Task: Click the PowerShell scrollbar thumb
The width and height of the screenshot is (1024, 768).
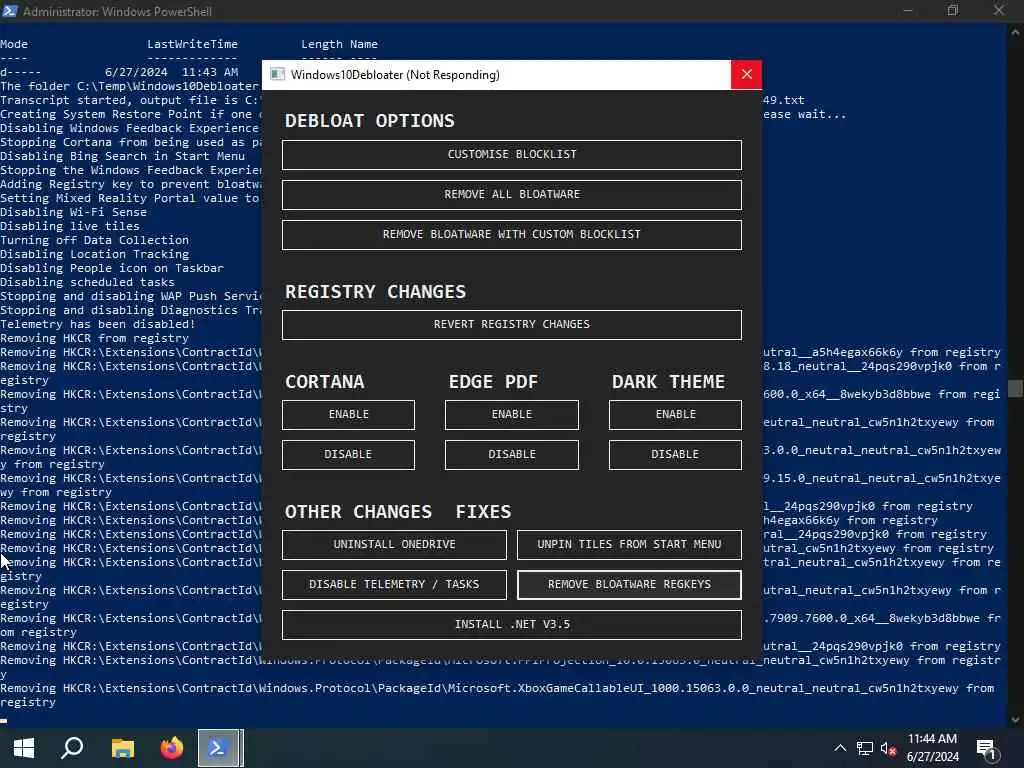Action: coord(1015,388)
